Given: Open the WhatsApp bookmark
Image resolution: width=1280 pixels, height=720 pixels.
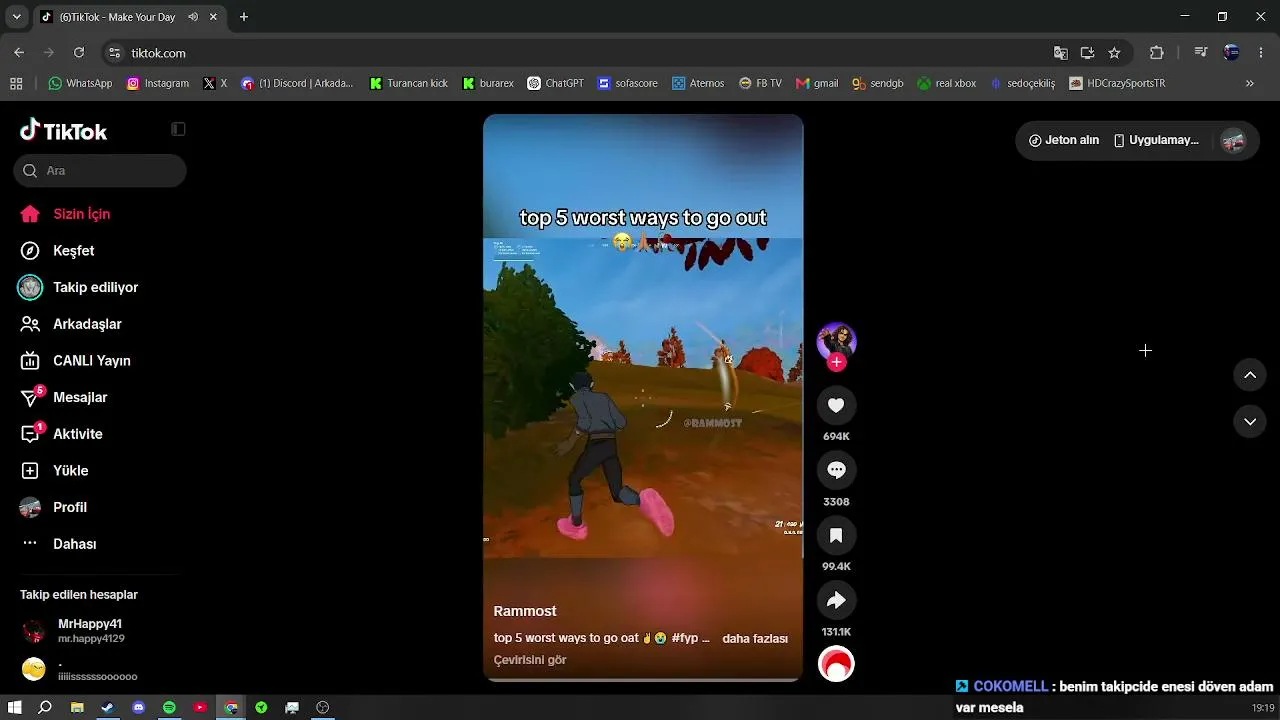Looking at the screenshot, I should tap(80, 84).
